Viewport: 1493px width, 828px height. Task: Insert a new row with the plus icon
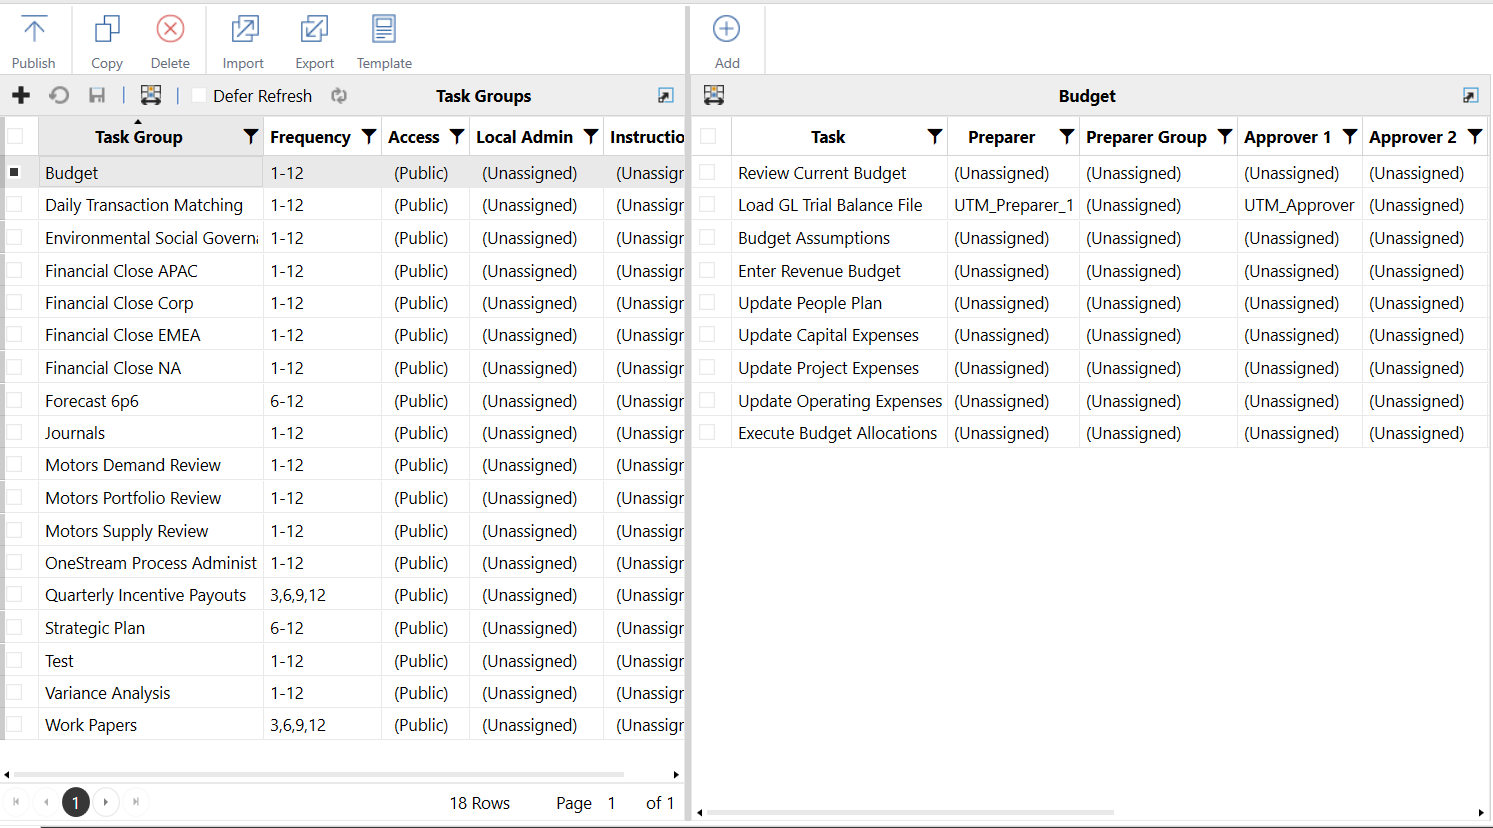click(x=21, y=95)
